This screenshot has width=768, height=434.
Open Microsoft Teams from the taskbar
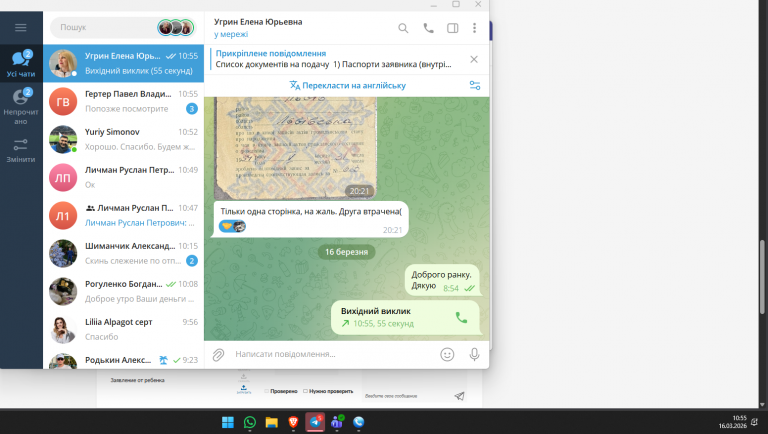point(337,422)
